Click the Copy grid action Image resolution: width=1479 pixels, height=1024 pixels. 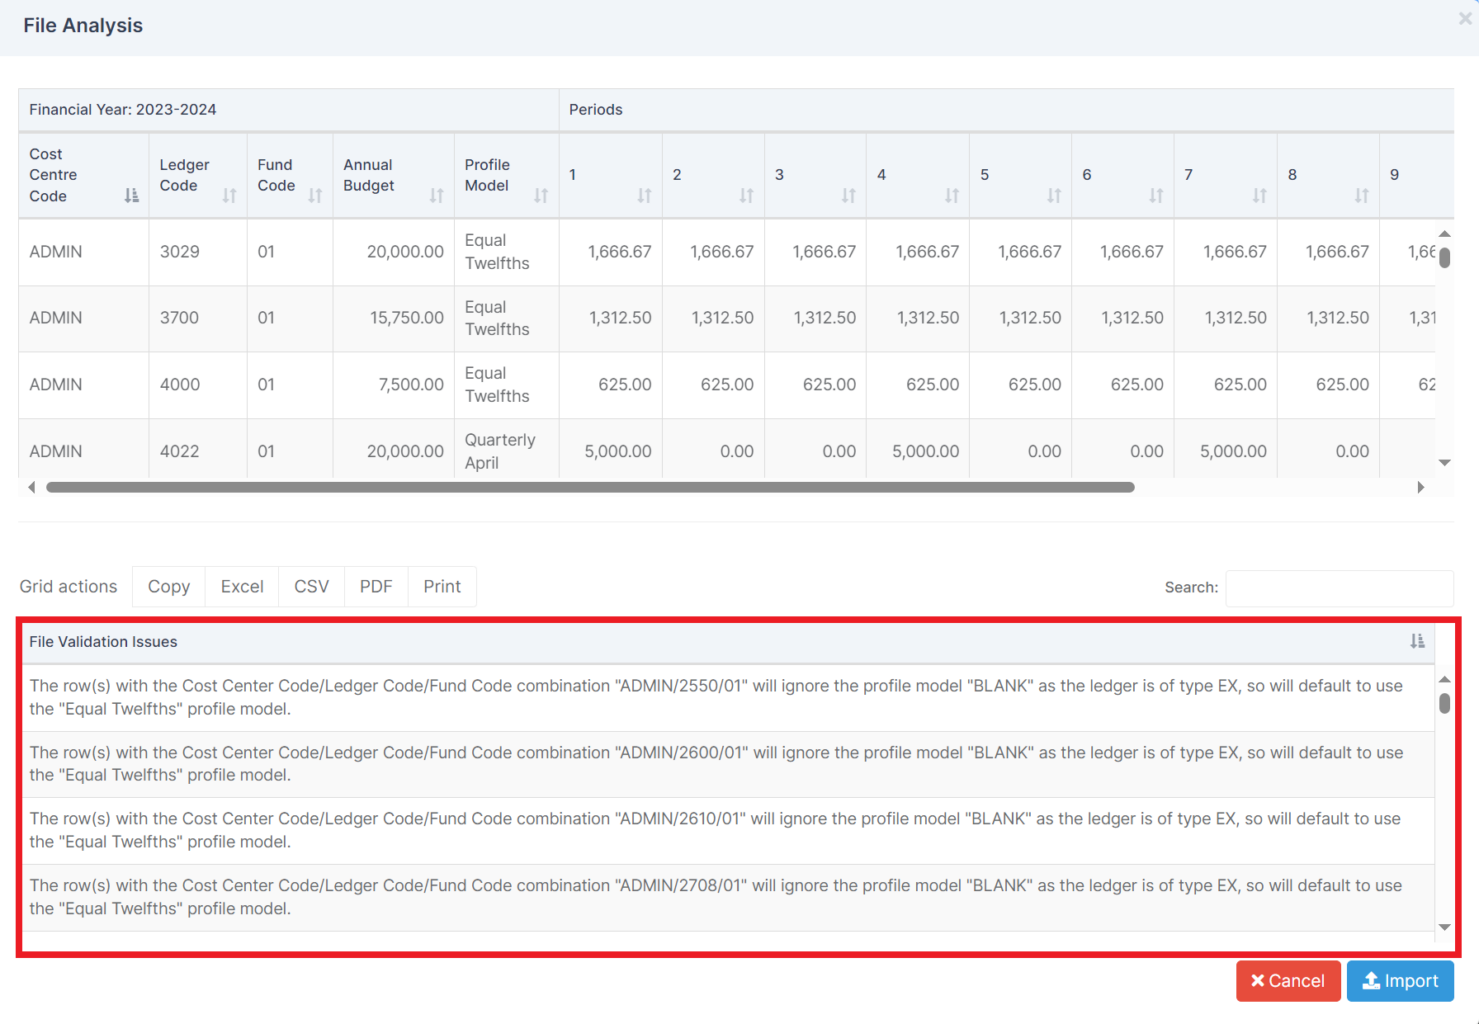pyautogui.click(x=169, y=586)
